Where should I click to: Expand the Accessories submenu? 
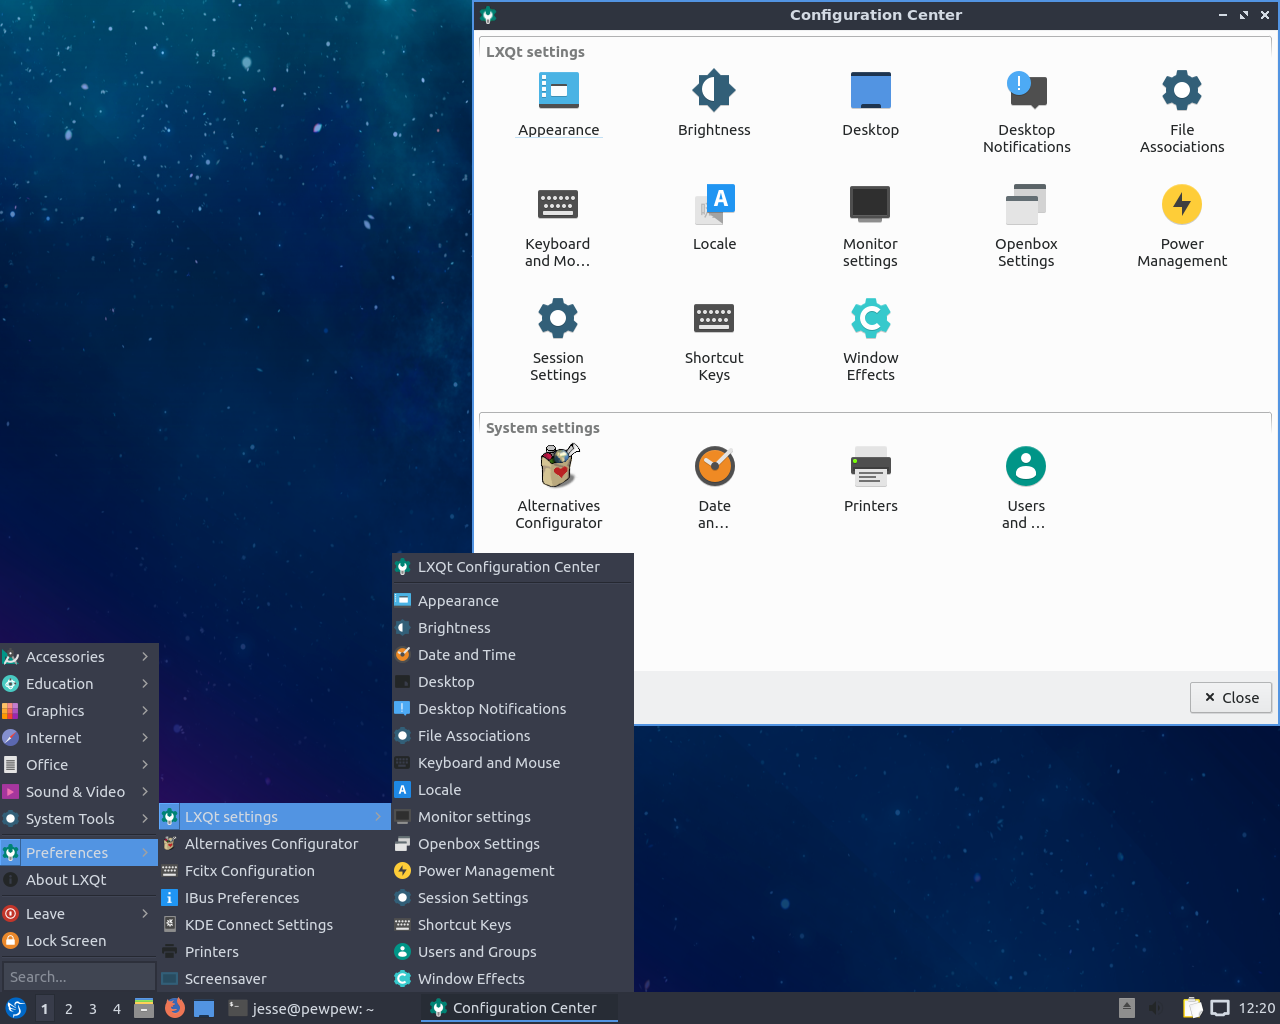[79, 657]
